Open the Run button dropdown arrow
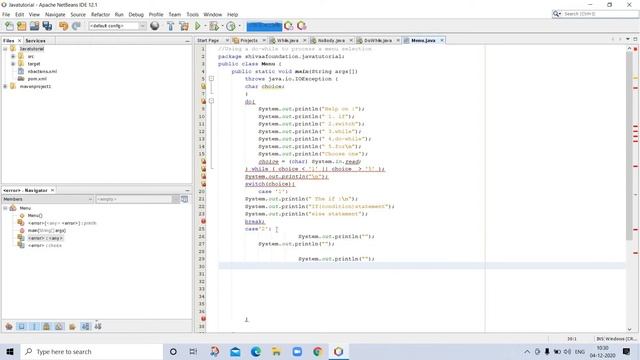 [205, 26]
